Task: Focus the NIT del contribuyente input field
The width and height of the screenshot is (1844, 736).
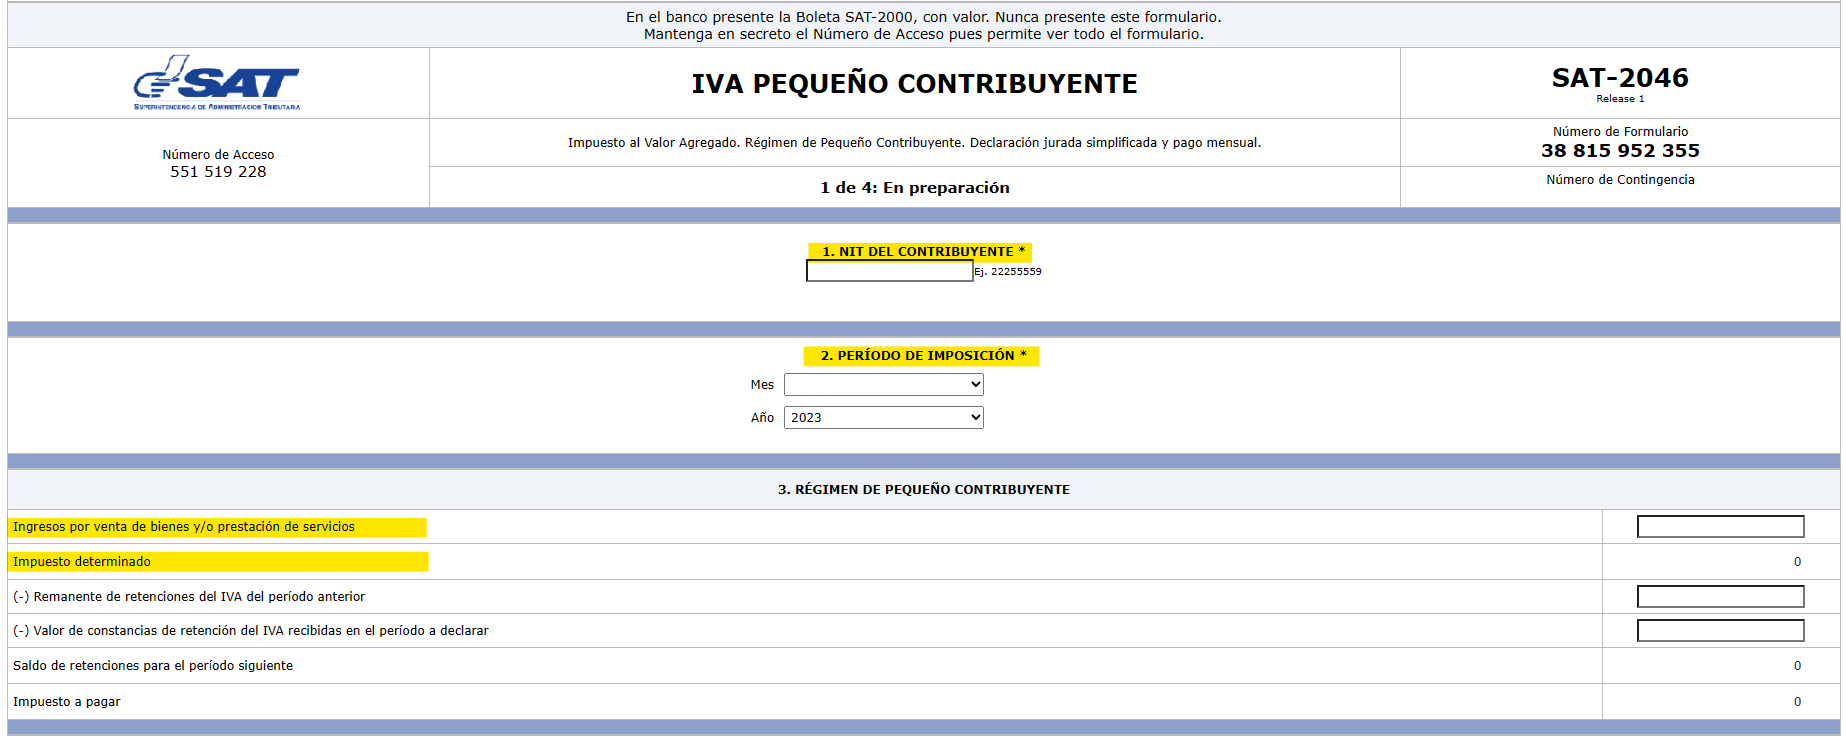Action: [x=890, y=271]
